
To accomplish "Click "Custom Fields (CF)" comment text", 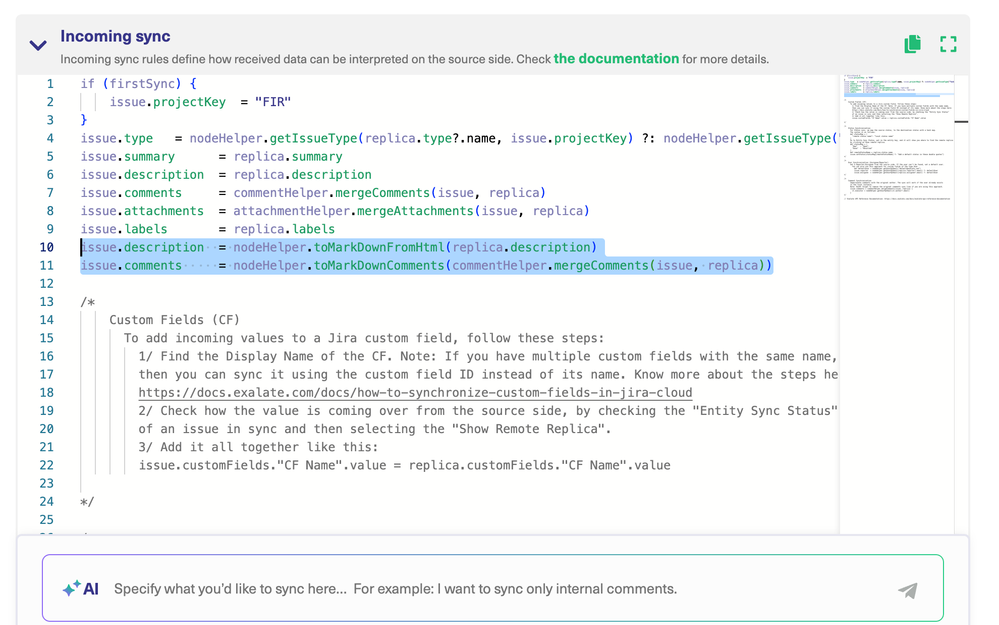I will click(175, 320).
